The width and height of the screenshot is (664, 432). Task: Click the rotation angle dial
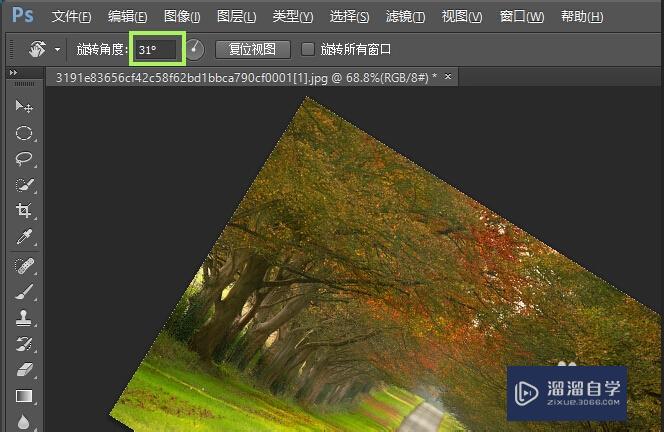click(195, 50)
